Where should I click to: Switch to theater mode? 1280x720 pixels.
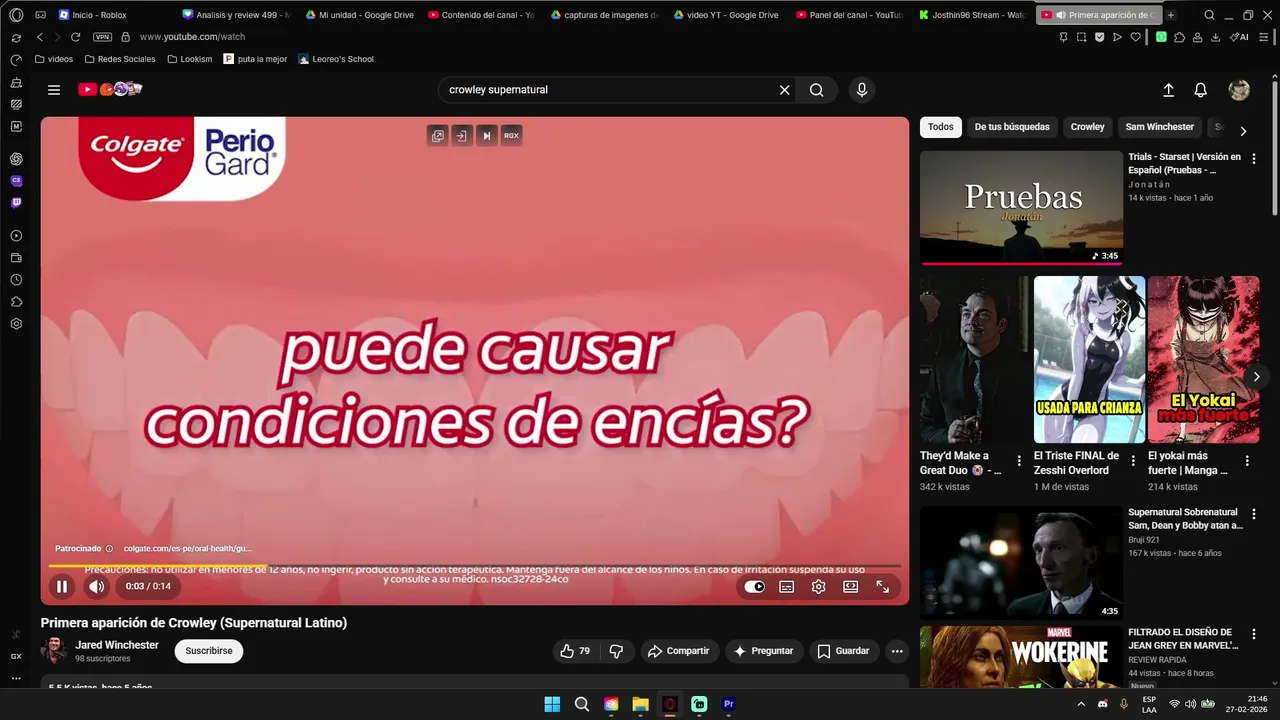click(x=851, y=587)
